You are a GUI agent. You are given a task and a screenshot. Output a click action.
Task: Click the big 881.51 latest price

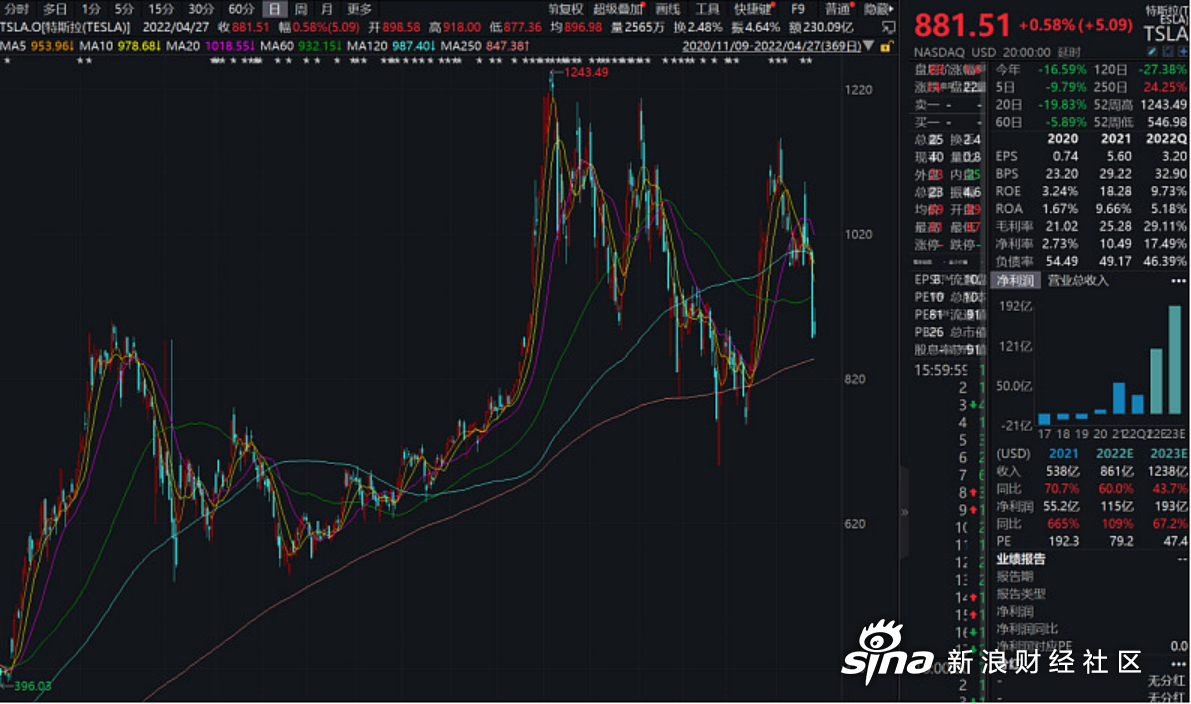[962, 26]
